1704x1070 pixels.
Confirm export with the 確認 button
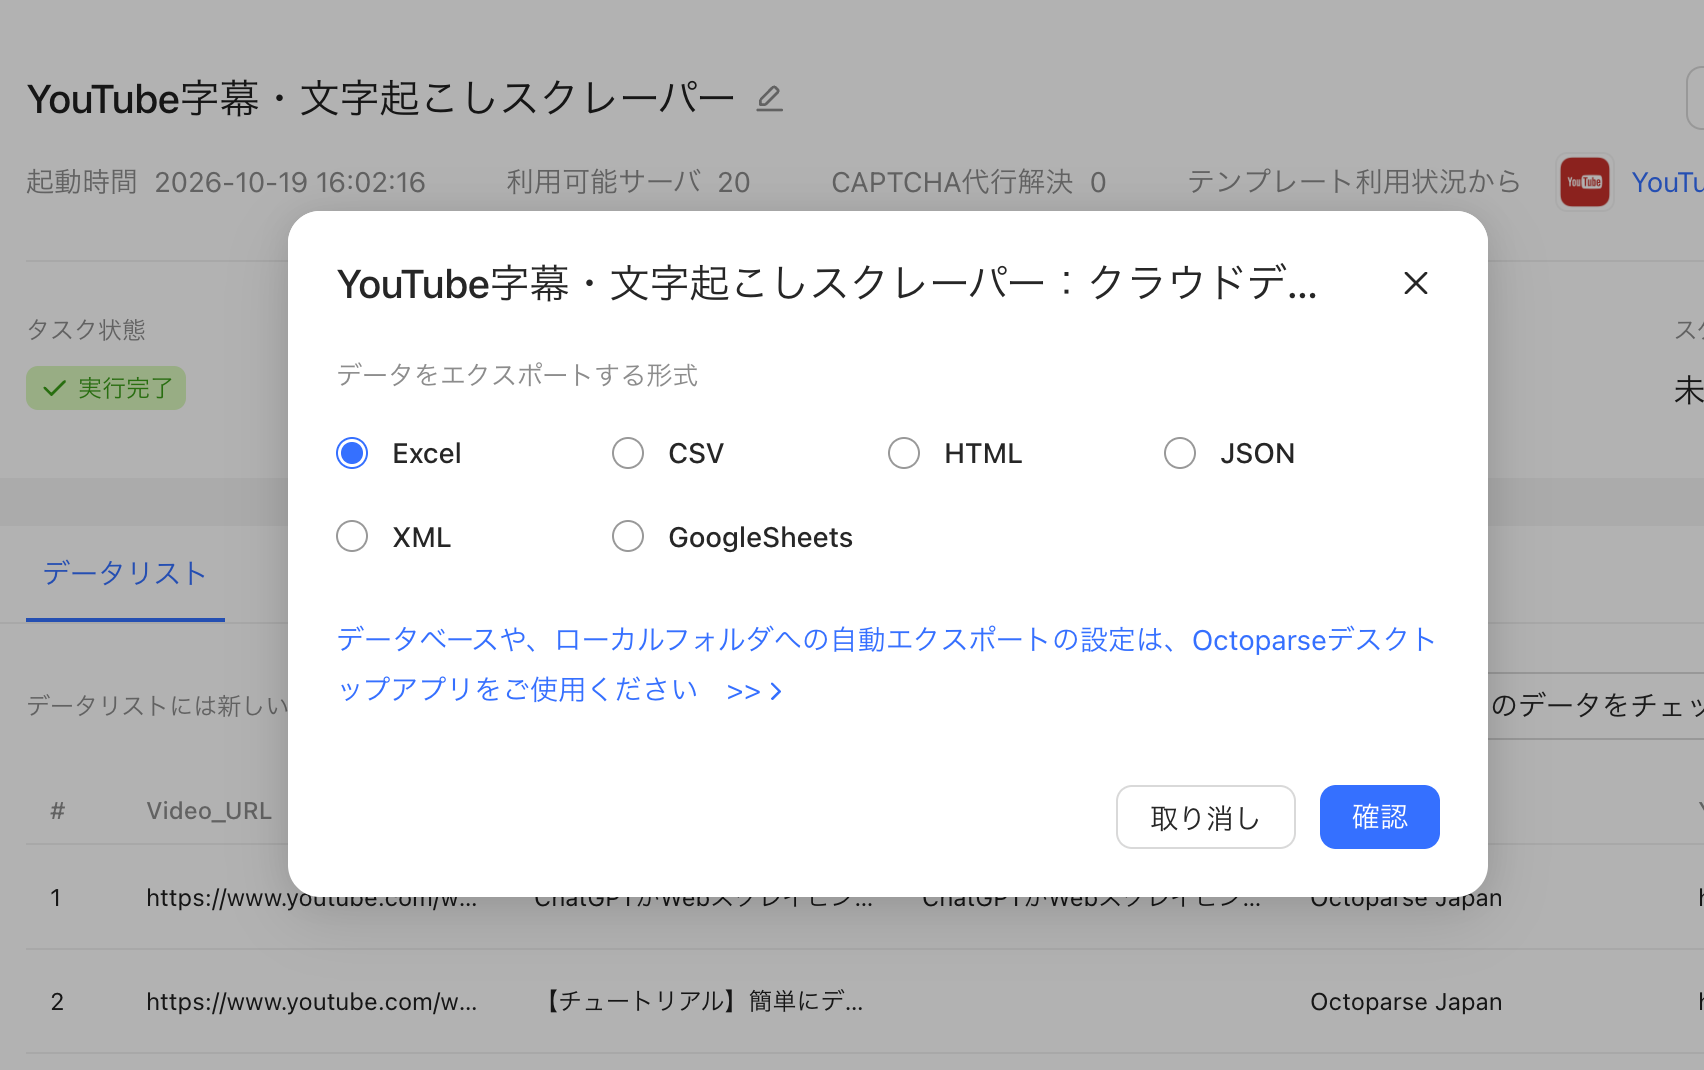[x=1379, y=817]
